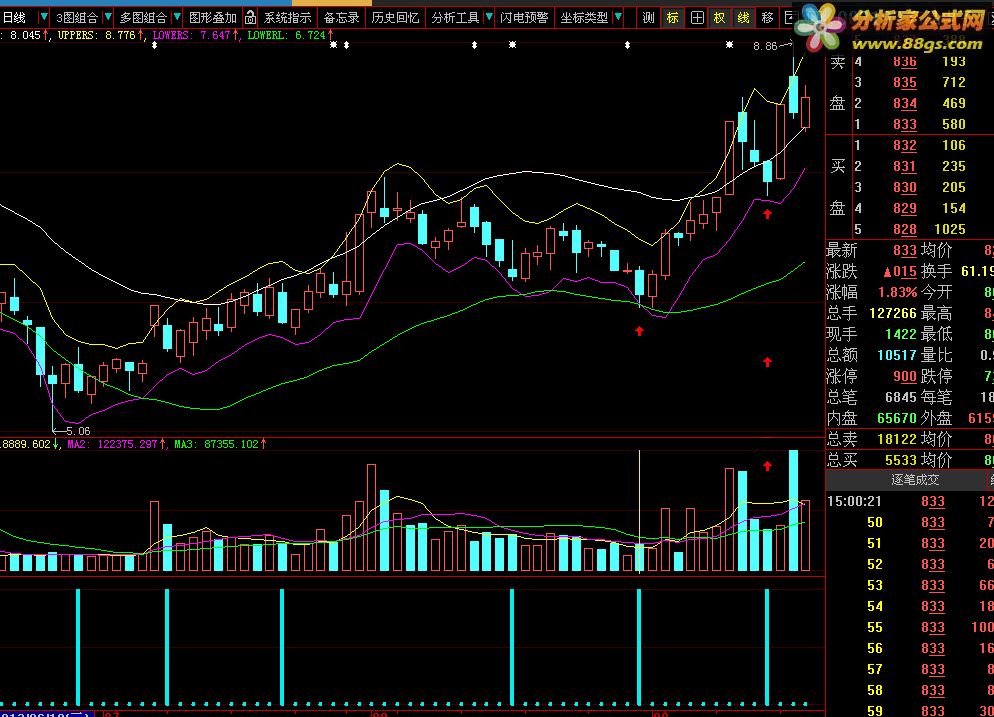Click the 总额 value 10517
994x717 pixels.
click(x=897, y=355)
